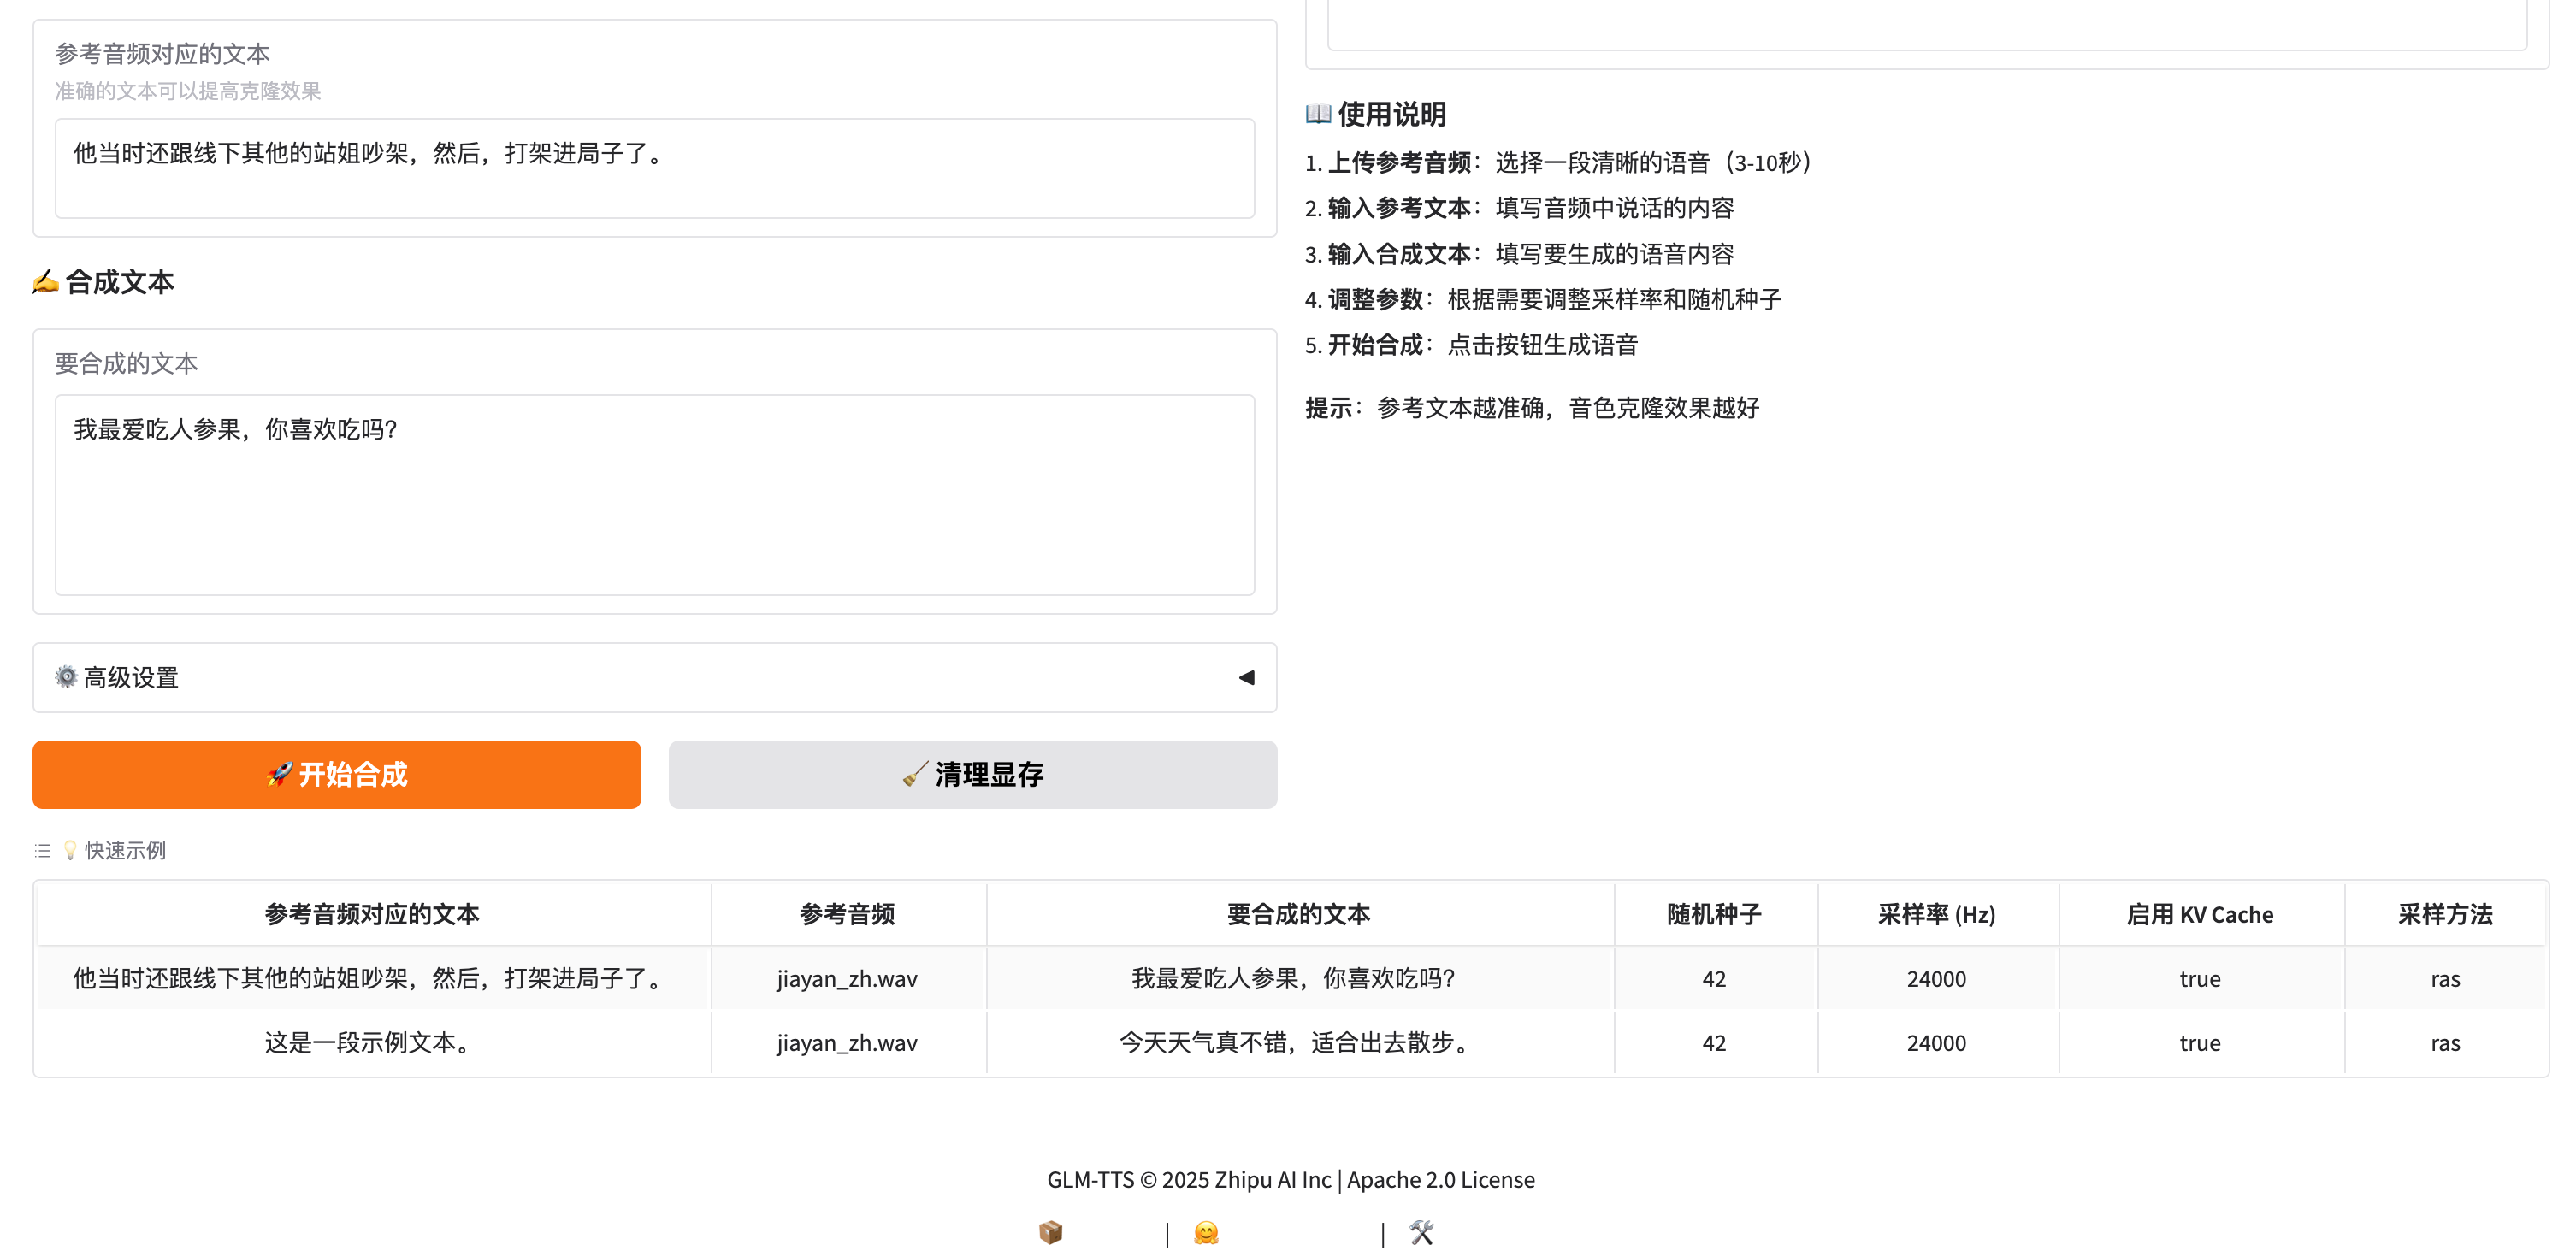Screen dimensions: 2576x1257
Task: Click the list icon beside 快速示例
Action: coord(42,850)
